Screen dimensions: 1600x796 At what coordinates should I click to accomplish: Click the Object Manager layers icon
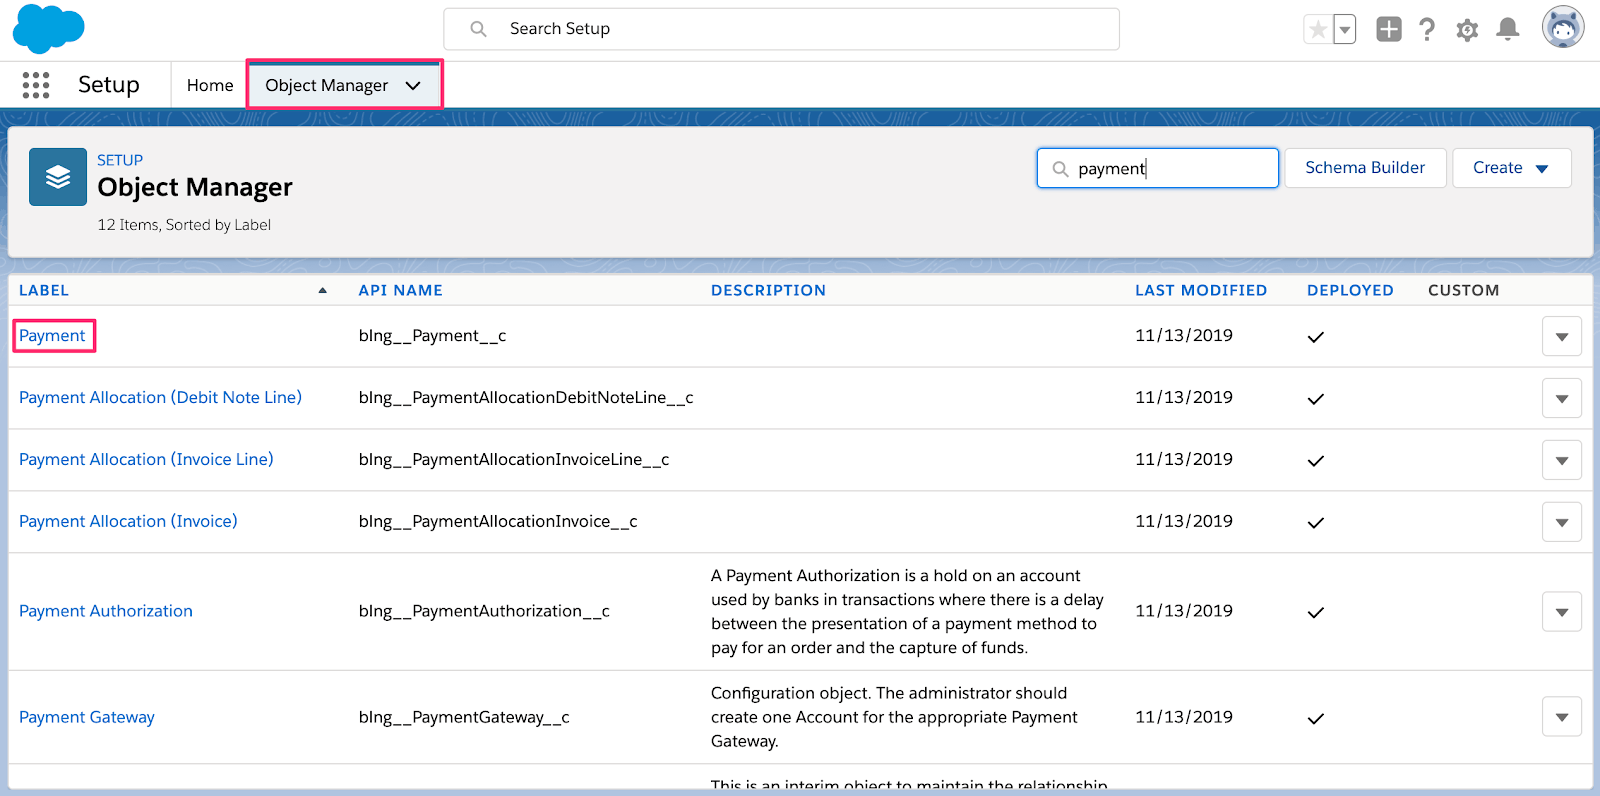58,177
